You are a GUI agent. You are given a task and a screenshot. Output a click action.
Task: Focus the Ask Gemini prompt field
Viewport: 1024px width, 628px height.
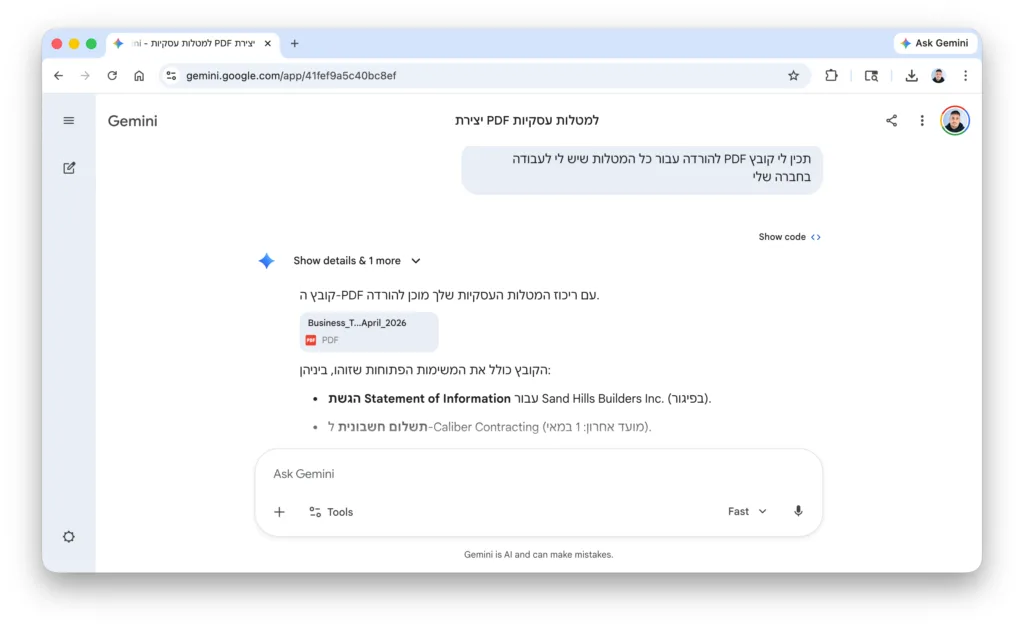point(538,474)
